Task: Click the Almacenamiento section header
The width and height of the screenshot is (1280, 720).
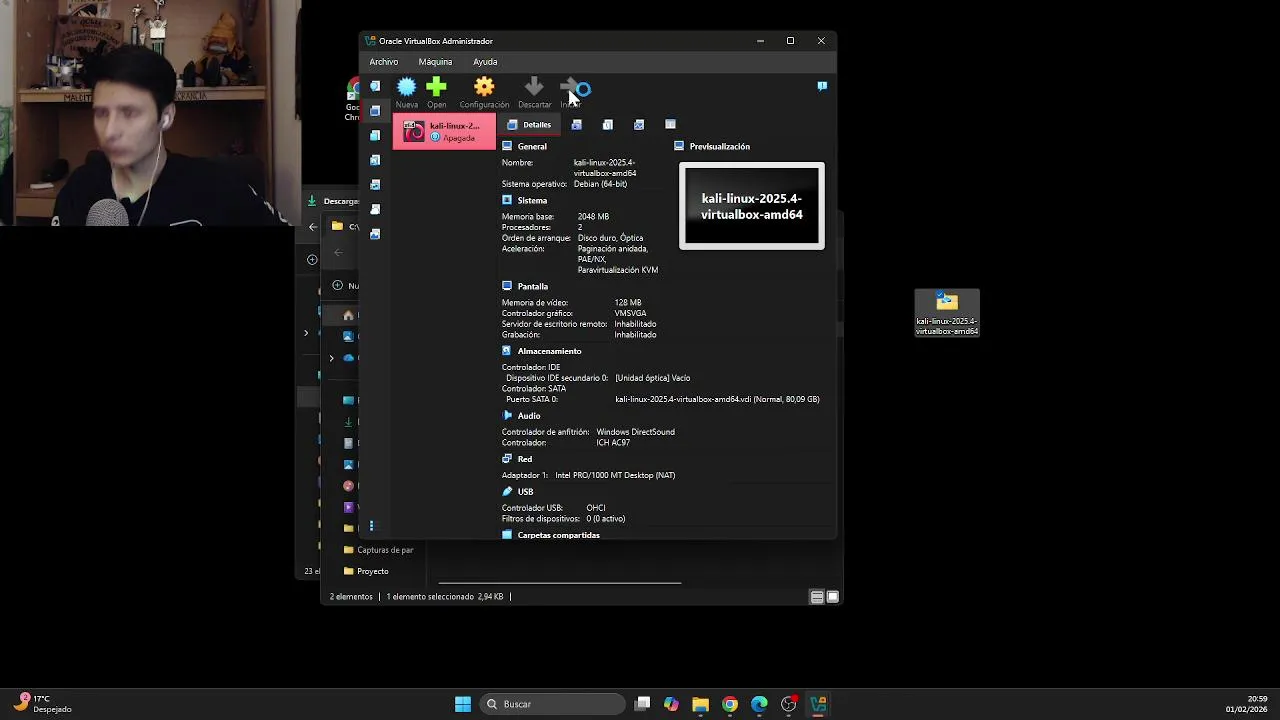Action: pos(549,352)
